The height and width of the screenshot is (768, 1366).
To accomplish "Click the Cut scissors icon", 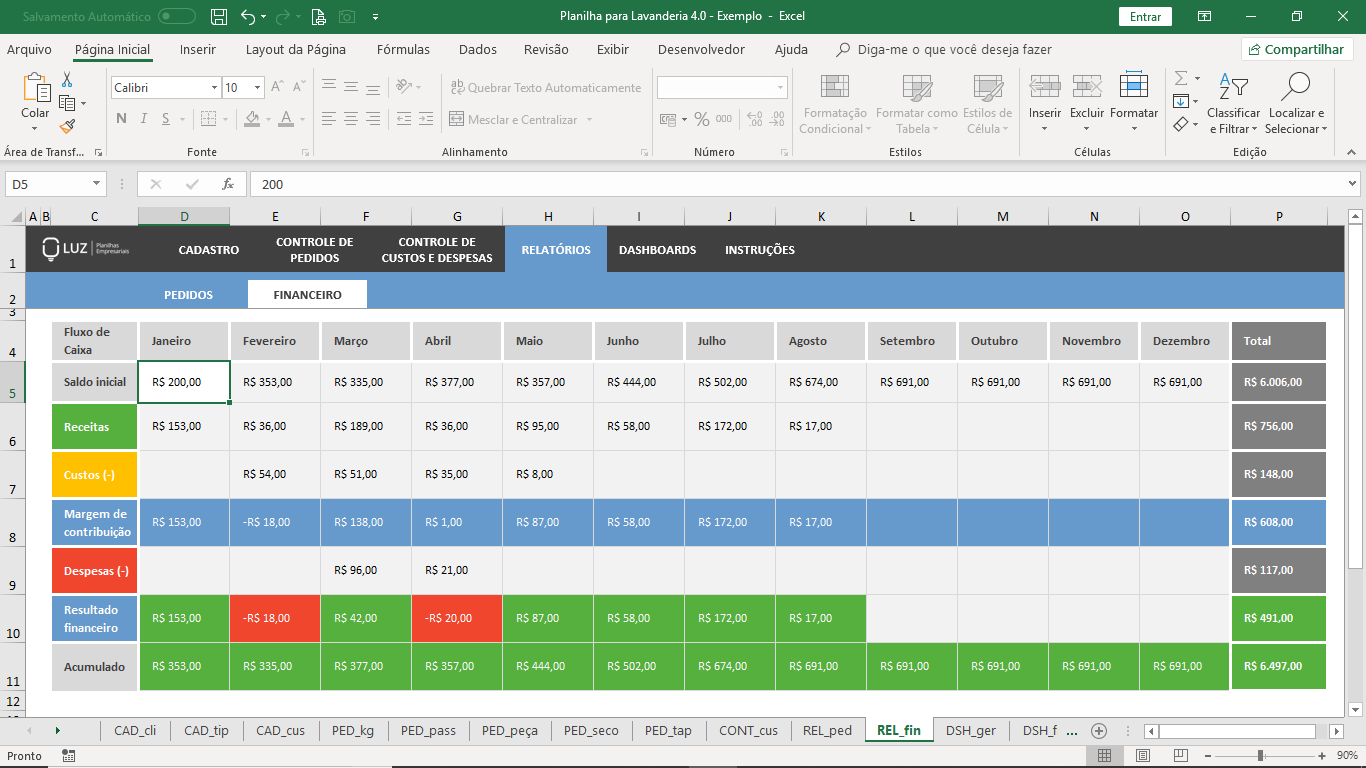I will (67, 80).
